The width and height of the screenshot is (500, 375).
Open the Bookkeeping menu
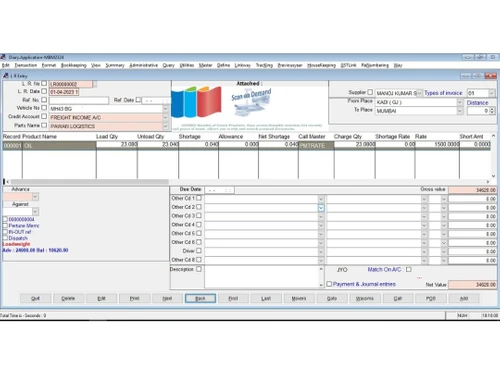coord(74,65)
